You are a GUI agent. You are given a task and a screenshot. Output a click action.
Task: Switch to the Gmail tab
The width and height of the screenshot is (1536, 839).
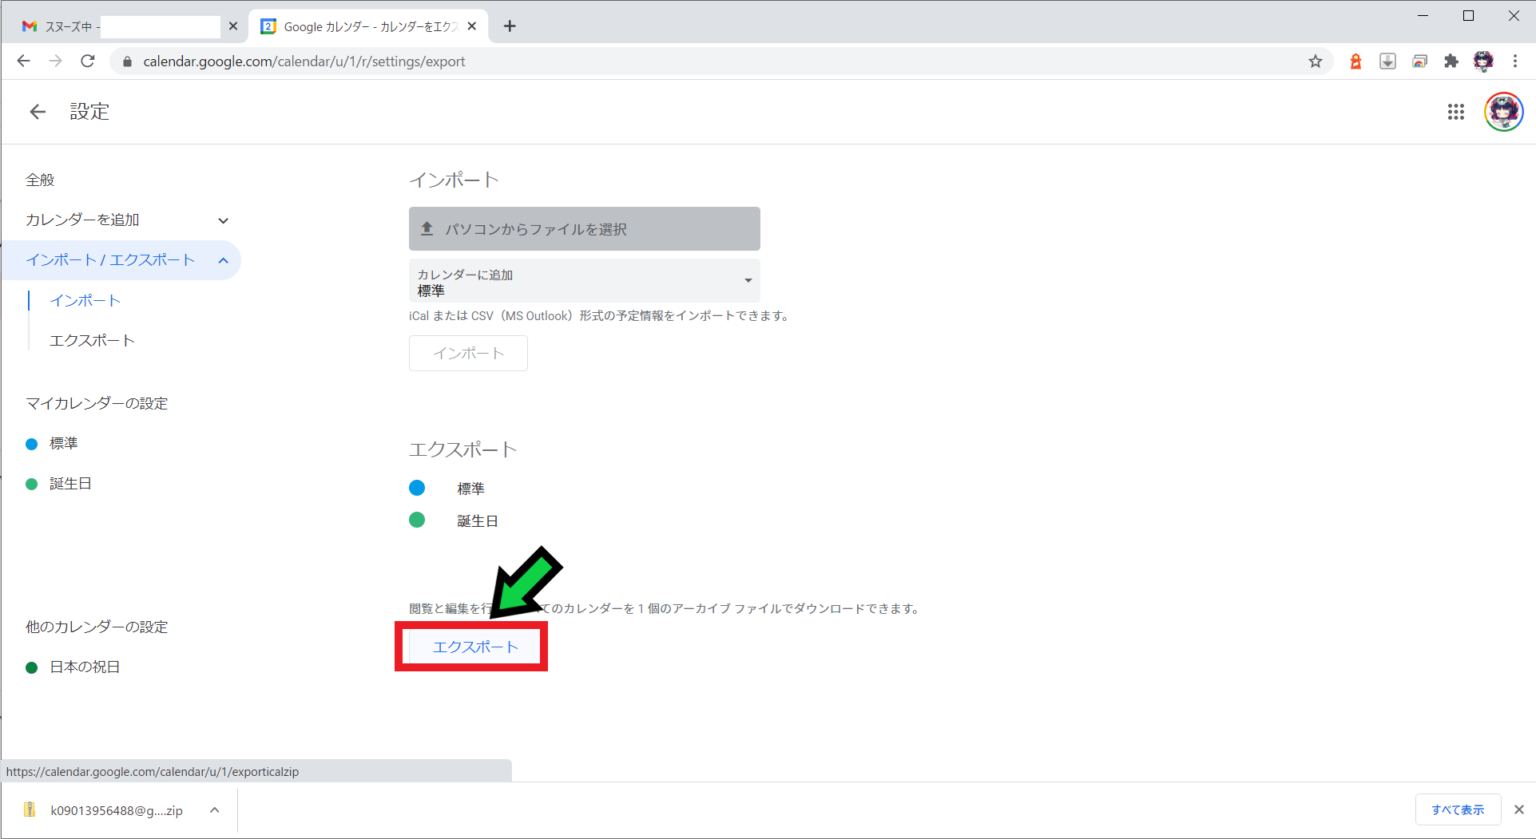click(x=120, y=26)
